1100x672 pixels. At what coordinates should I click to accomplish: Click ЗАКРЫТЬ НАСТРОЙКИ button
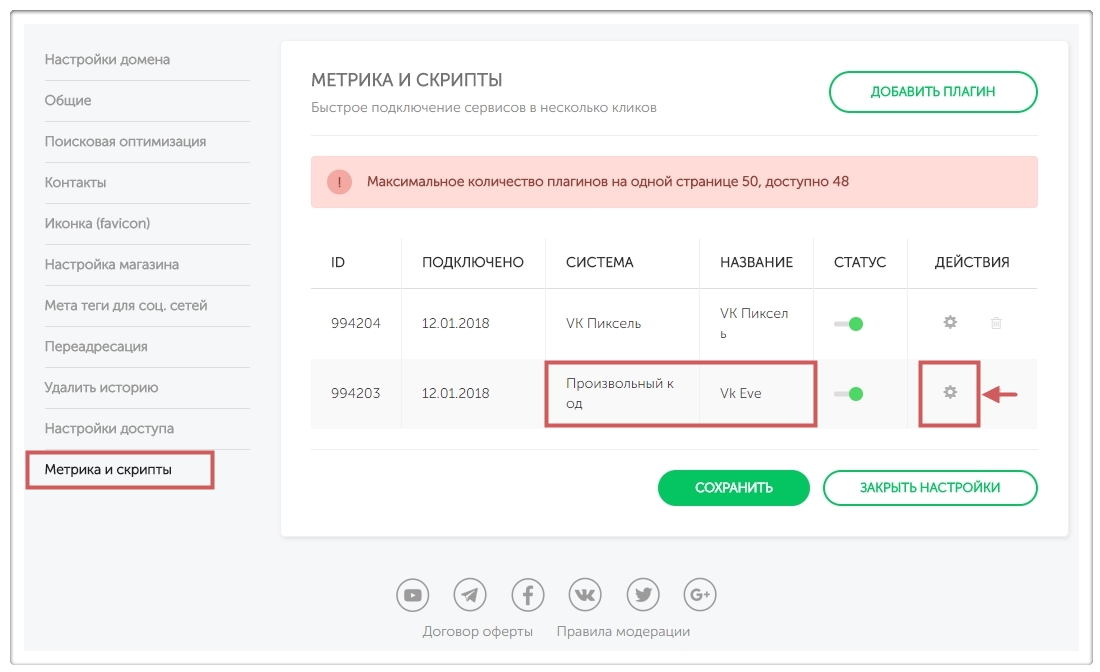pos(929,488)
